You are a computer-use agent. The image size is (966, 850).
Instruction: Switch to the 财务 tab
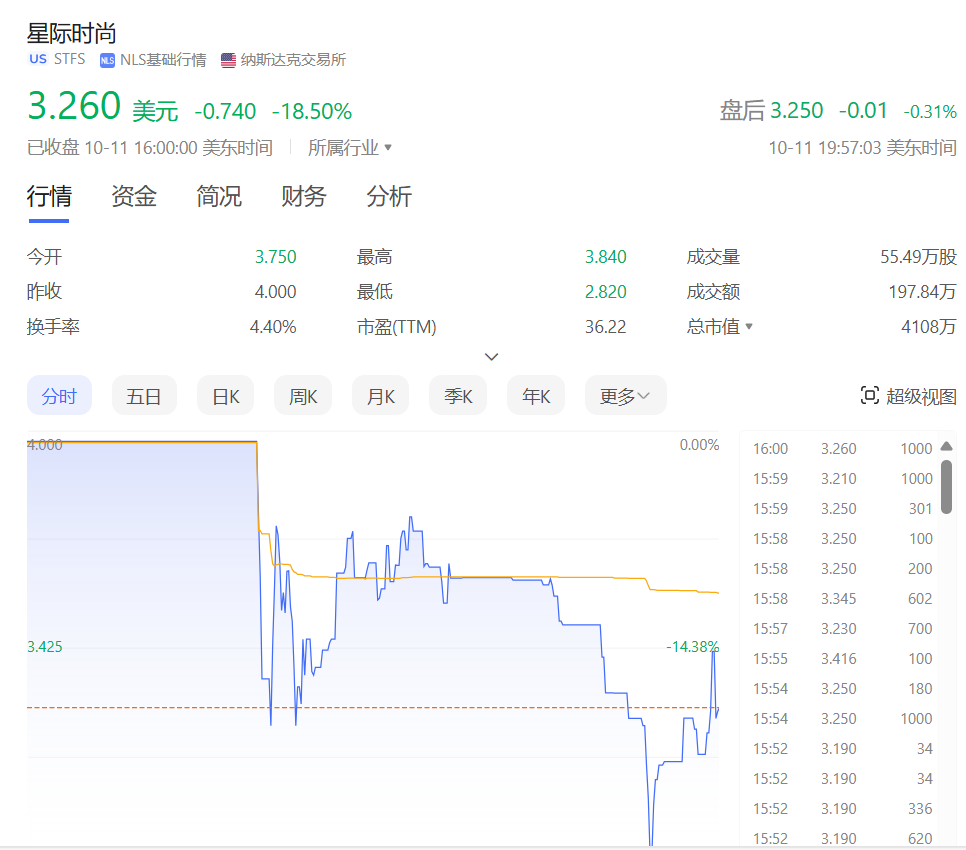coord(304,196)
